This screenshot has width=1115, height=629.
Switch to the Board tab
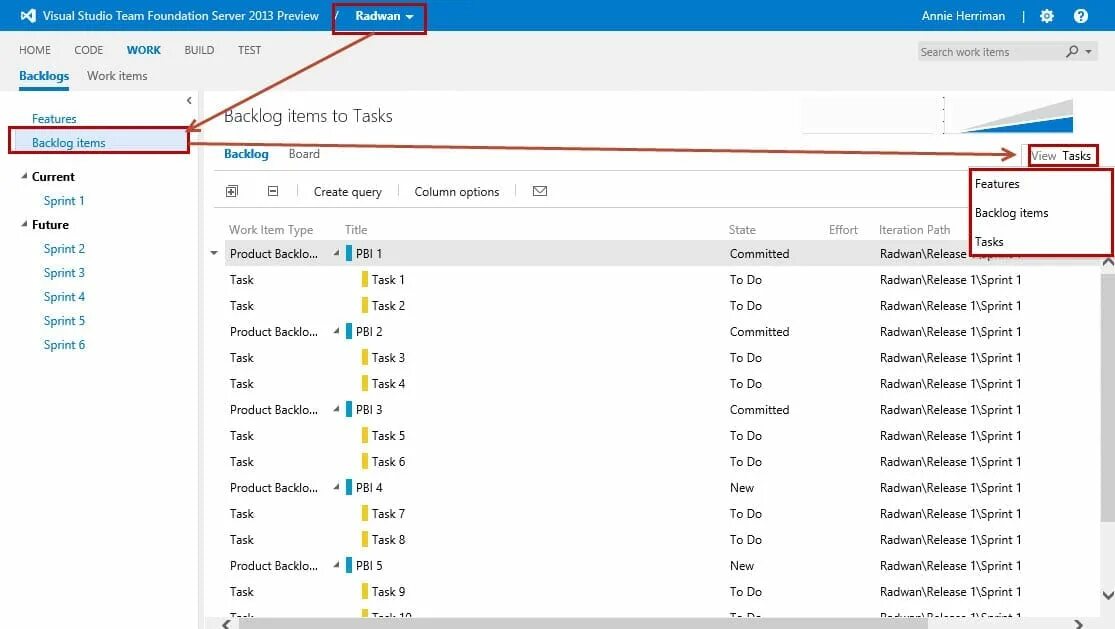[x=304, y=154]
